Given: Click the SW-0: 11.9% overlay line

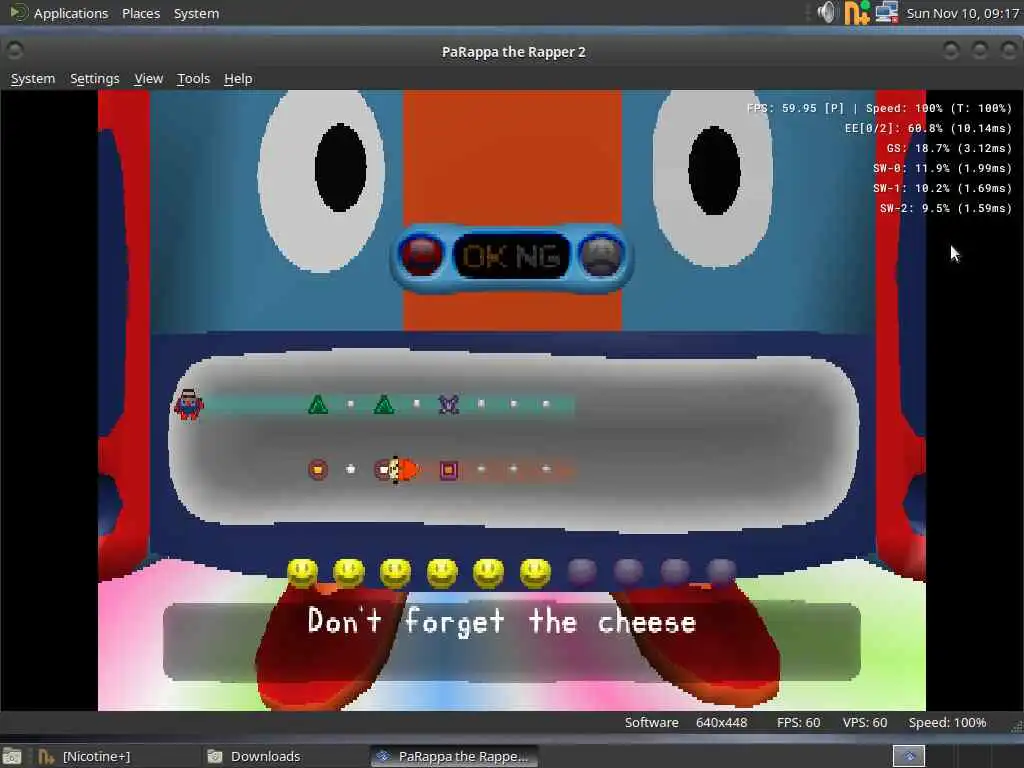Looking at the screenshot, I should pos(942,168).
